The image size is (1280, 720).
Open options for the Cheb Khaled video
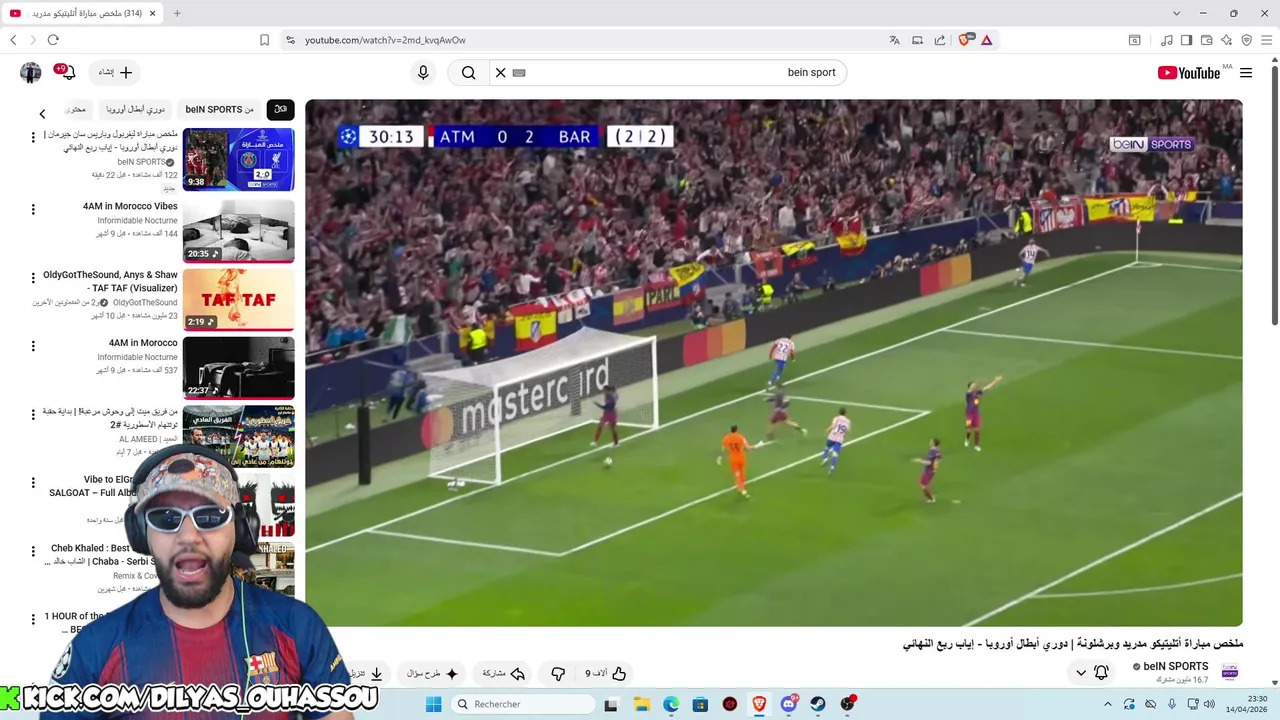click(x=33, y=551)
